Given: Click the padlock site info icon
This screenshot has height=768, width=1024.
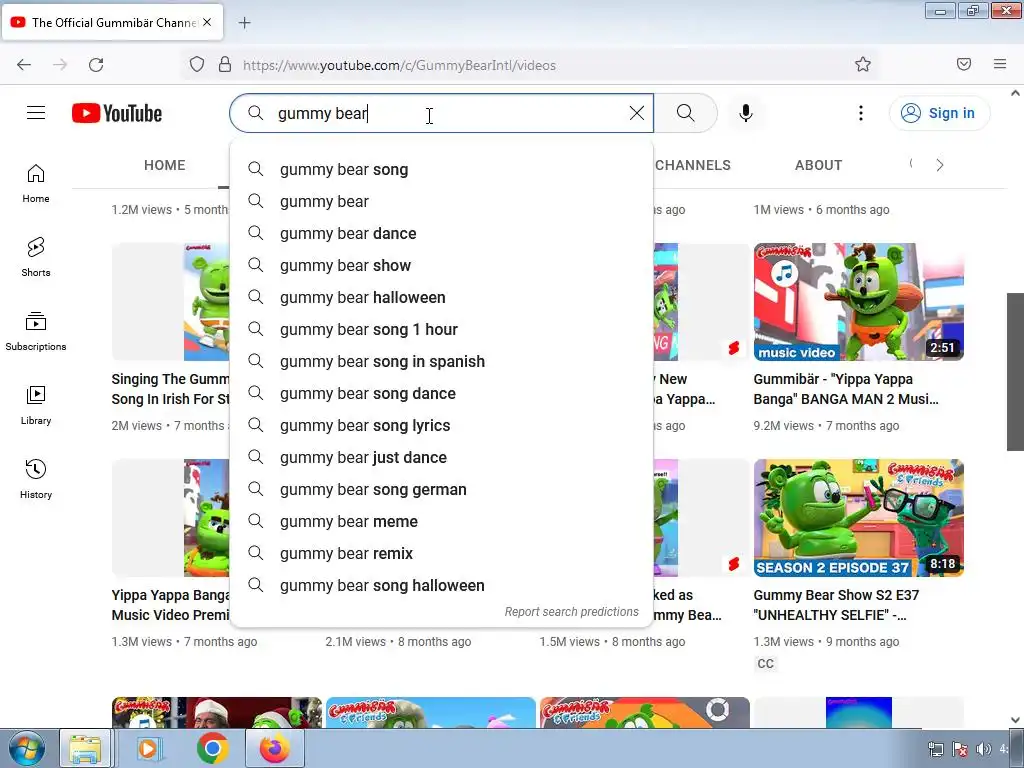Looking at the screenshot, I should tap(225, 64).
